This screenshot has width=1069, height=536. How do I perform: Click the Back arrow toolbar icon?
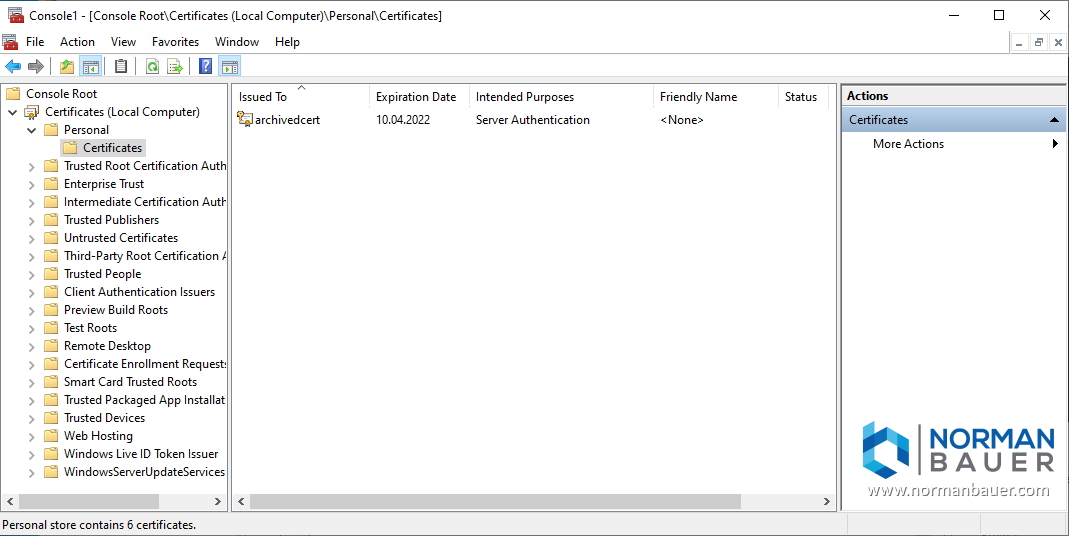[x=13, y=67]
